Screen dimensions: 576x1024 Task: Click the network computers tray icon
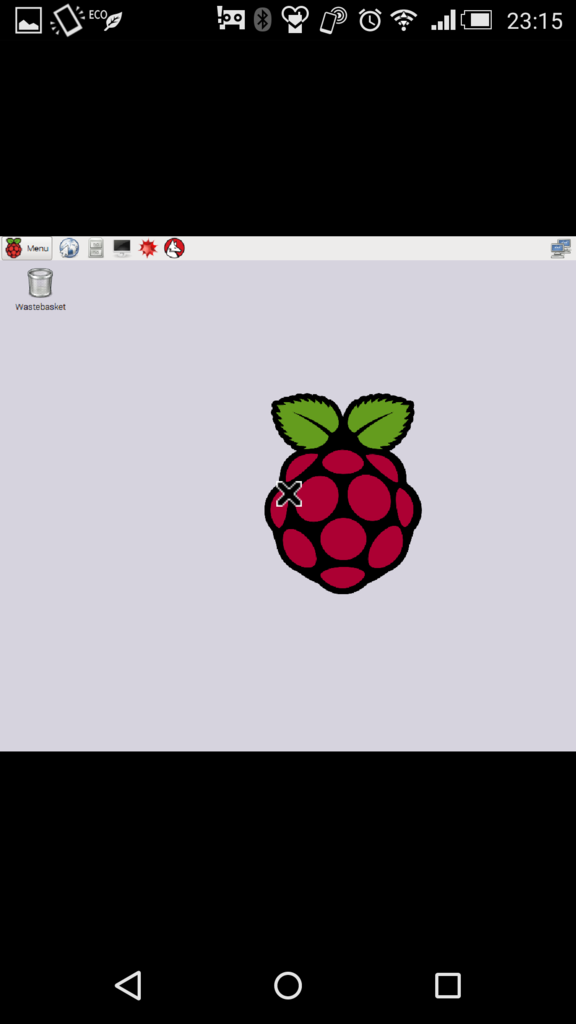pos(561,249)
